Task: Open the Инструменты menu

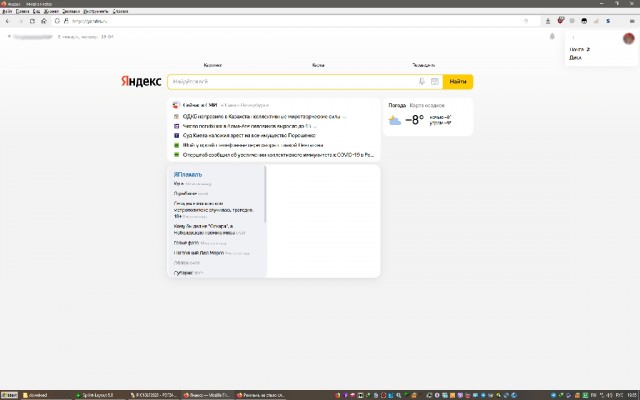Action: (96, 11)
